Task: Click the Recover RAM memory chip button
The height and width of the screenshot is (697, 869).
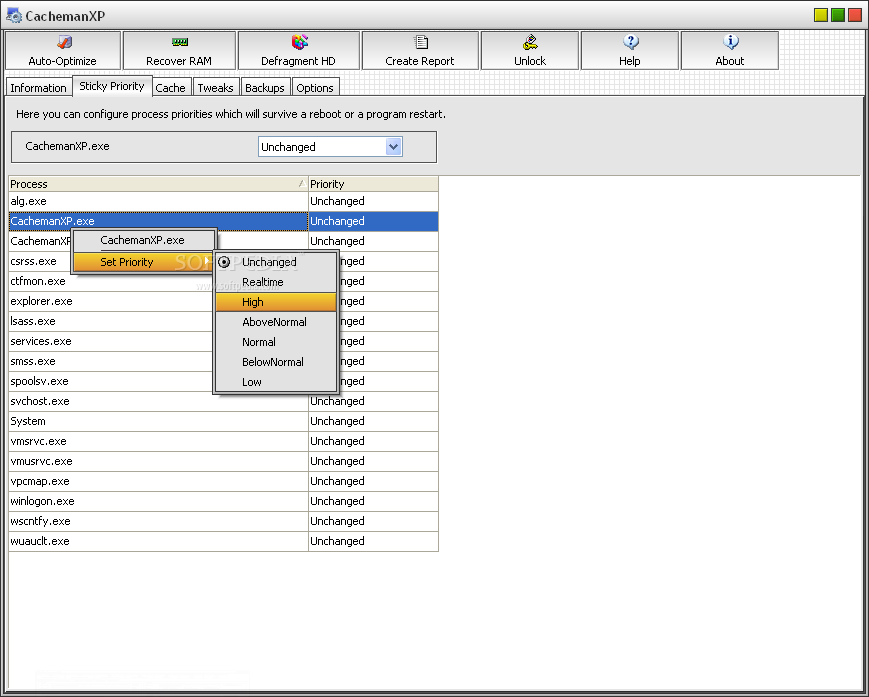Action: click(x=179, y=50)
